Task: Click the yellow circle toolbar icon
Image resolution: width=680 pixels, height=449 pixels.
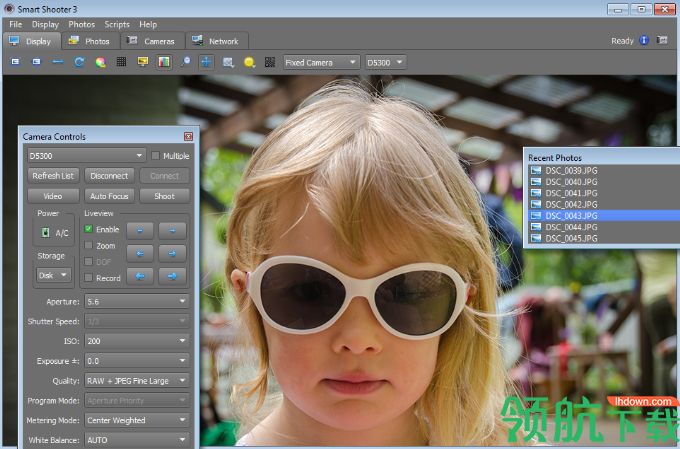Action: point(249,62)
